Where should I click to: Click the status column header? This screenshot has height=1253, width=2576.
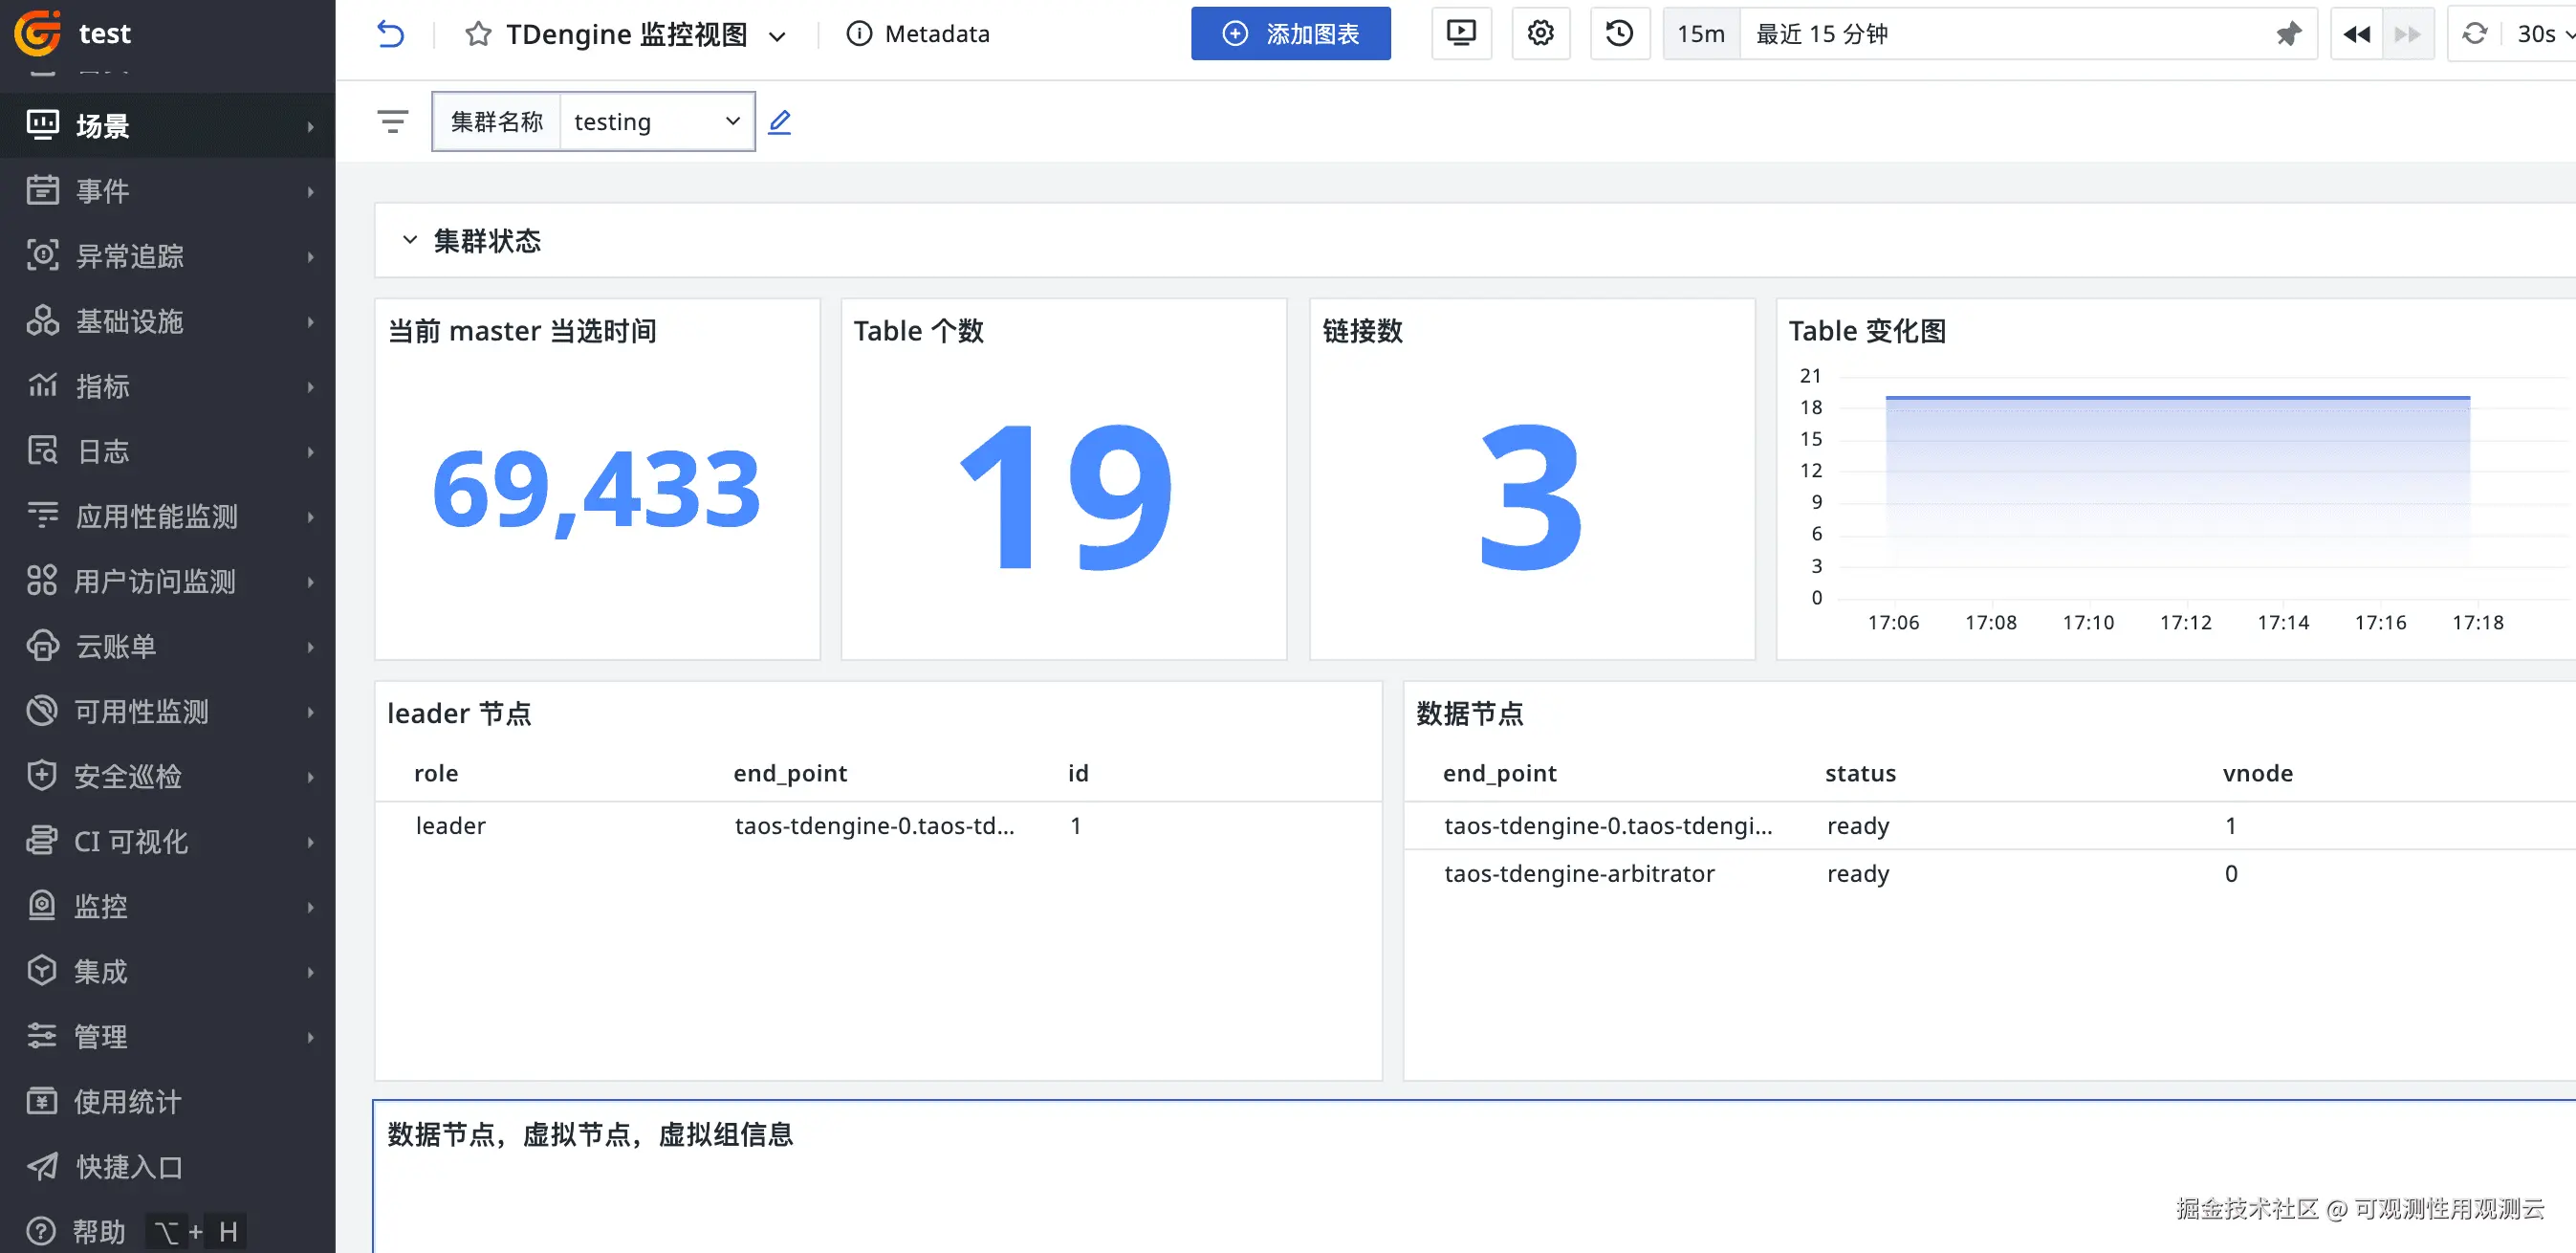click(1860, 773)
